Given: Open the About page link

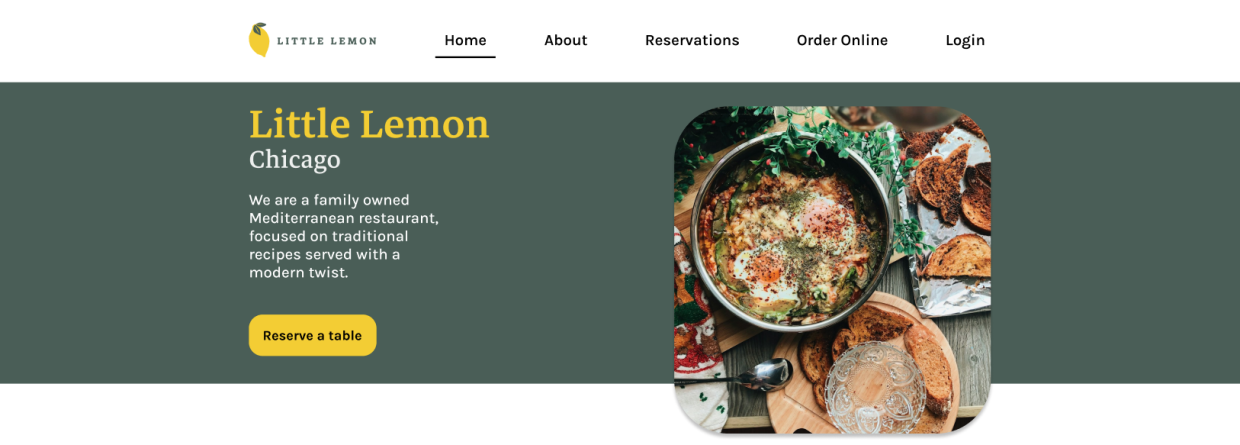Looking at the screenshot, I should coord(566,40).
